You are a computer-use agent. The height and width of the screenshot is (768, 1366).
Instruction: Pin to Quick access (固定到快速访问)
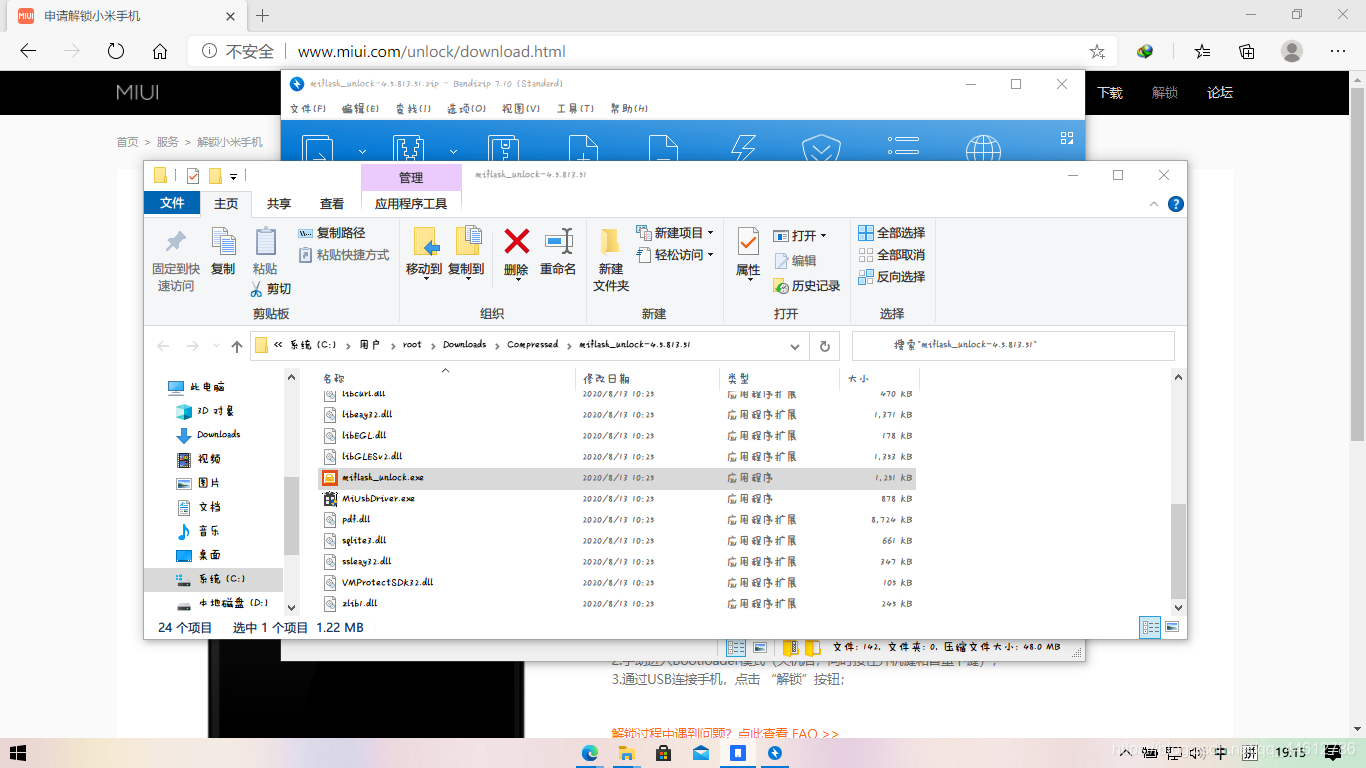[x=175, y=261]
